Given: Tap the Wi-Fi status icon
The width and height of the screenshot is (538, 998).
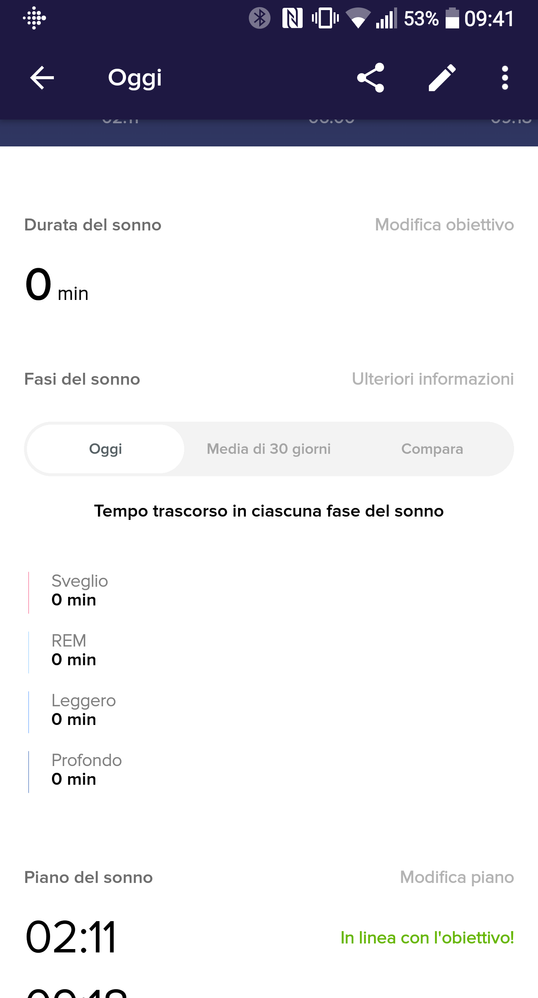Looking at the screenshot, I should click(x=358, y=20).
